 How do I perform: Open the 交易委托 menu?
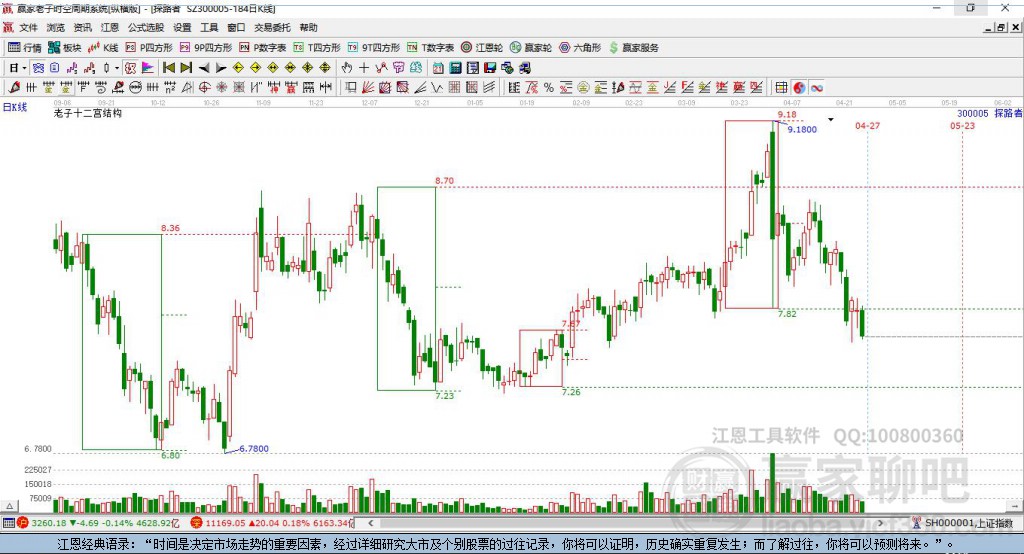(272, 27)
